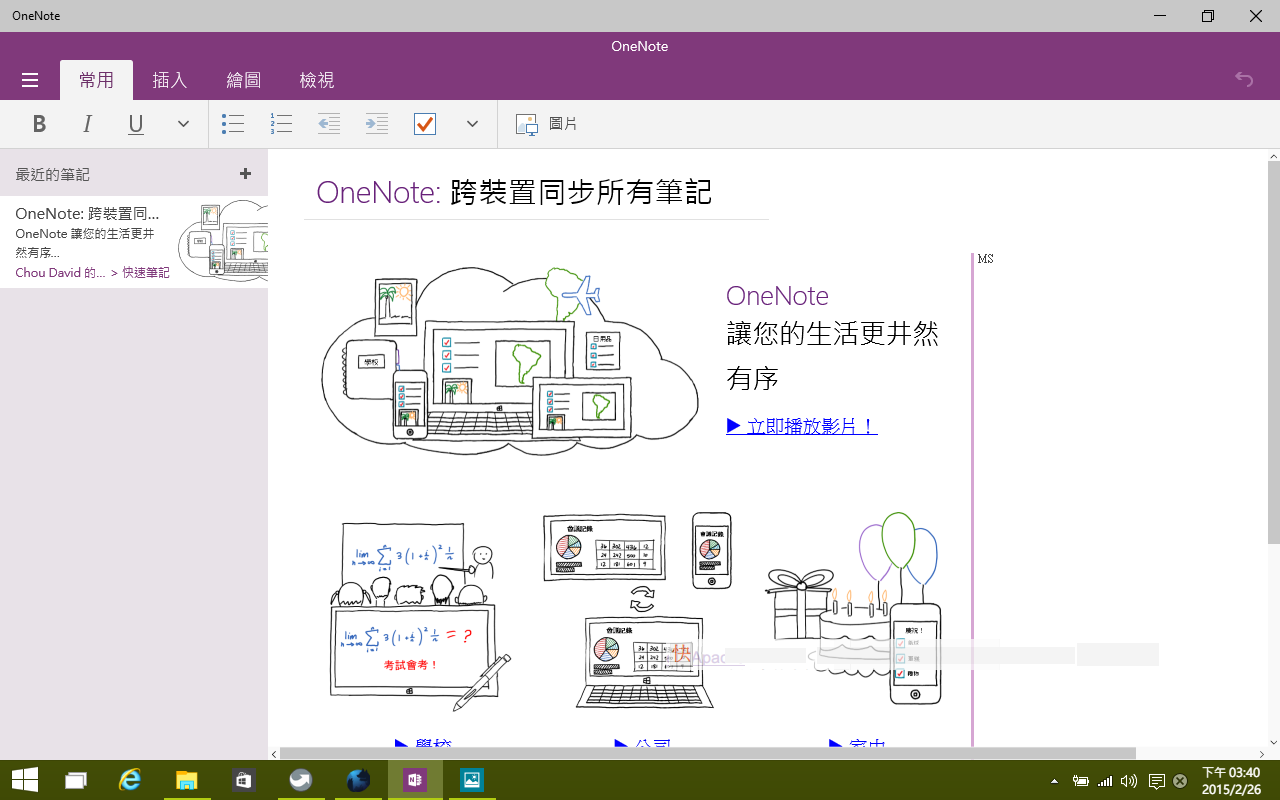Click the 立即播放影片 link

click(x=802, y=426)
